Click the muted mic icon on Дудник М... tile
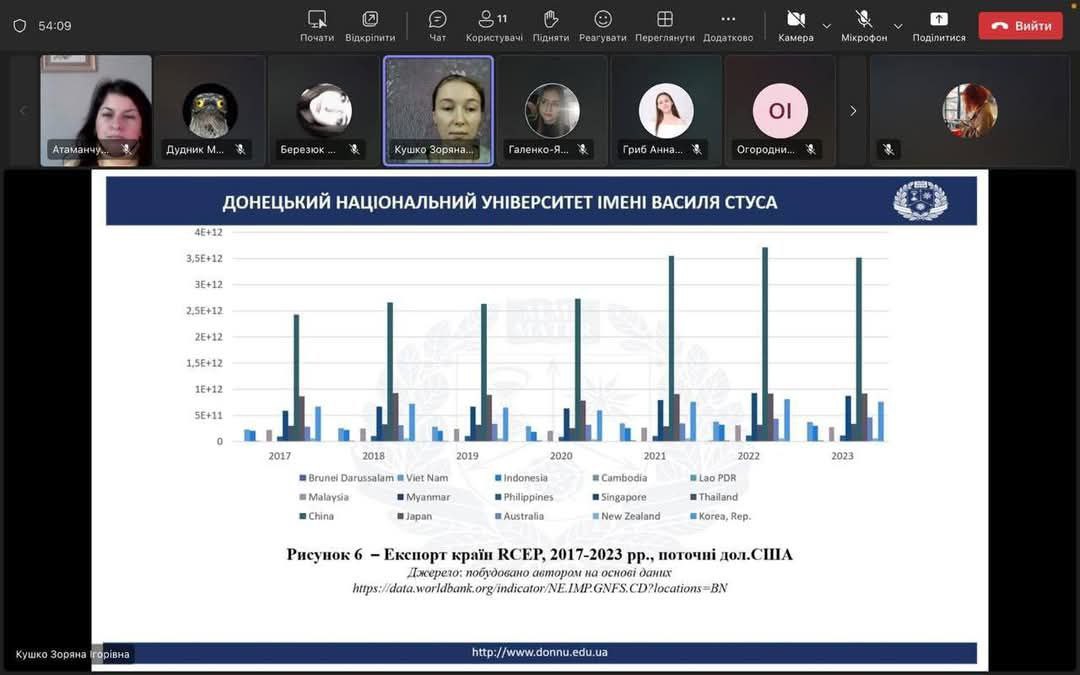This screenshot has width=1080, height=675. pyautogui.click(x=240, y=149)
